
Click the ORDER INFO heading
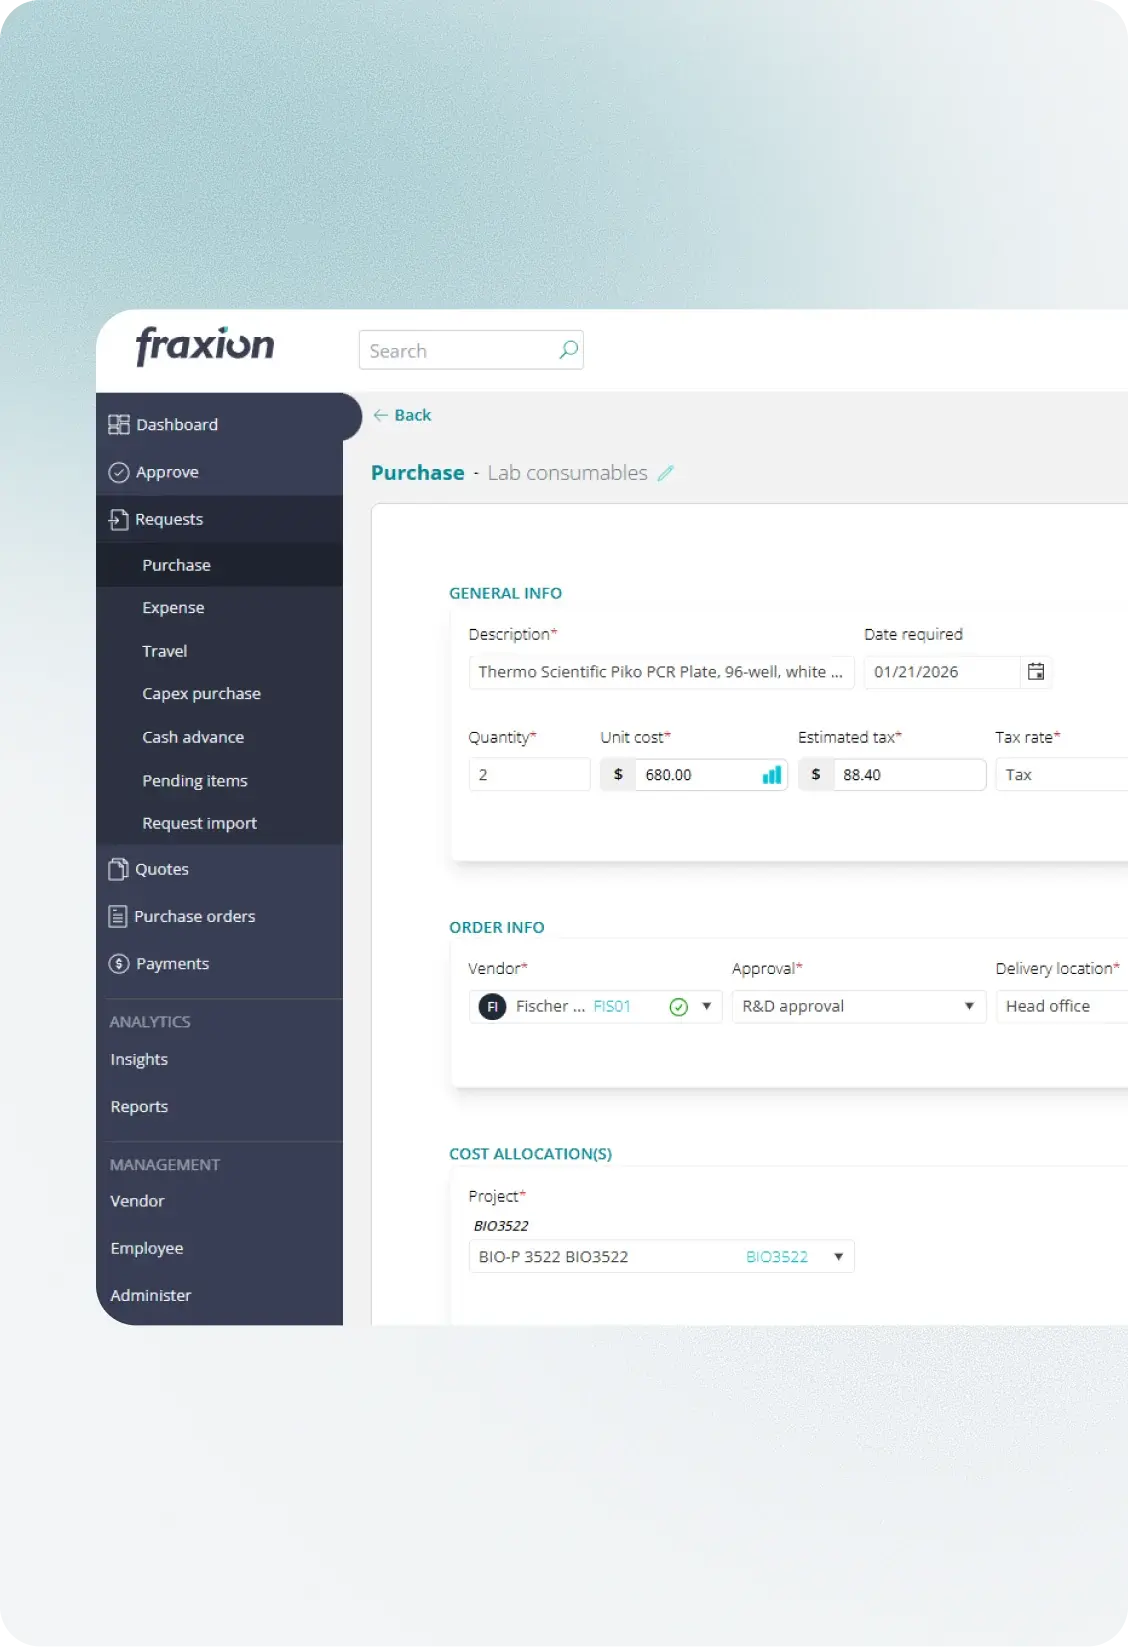(x=497, y=927)
